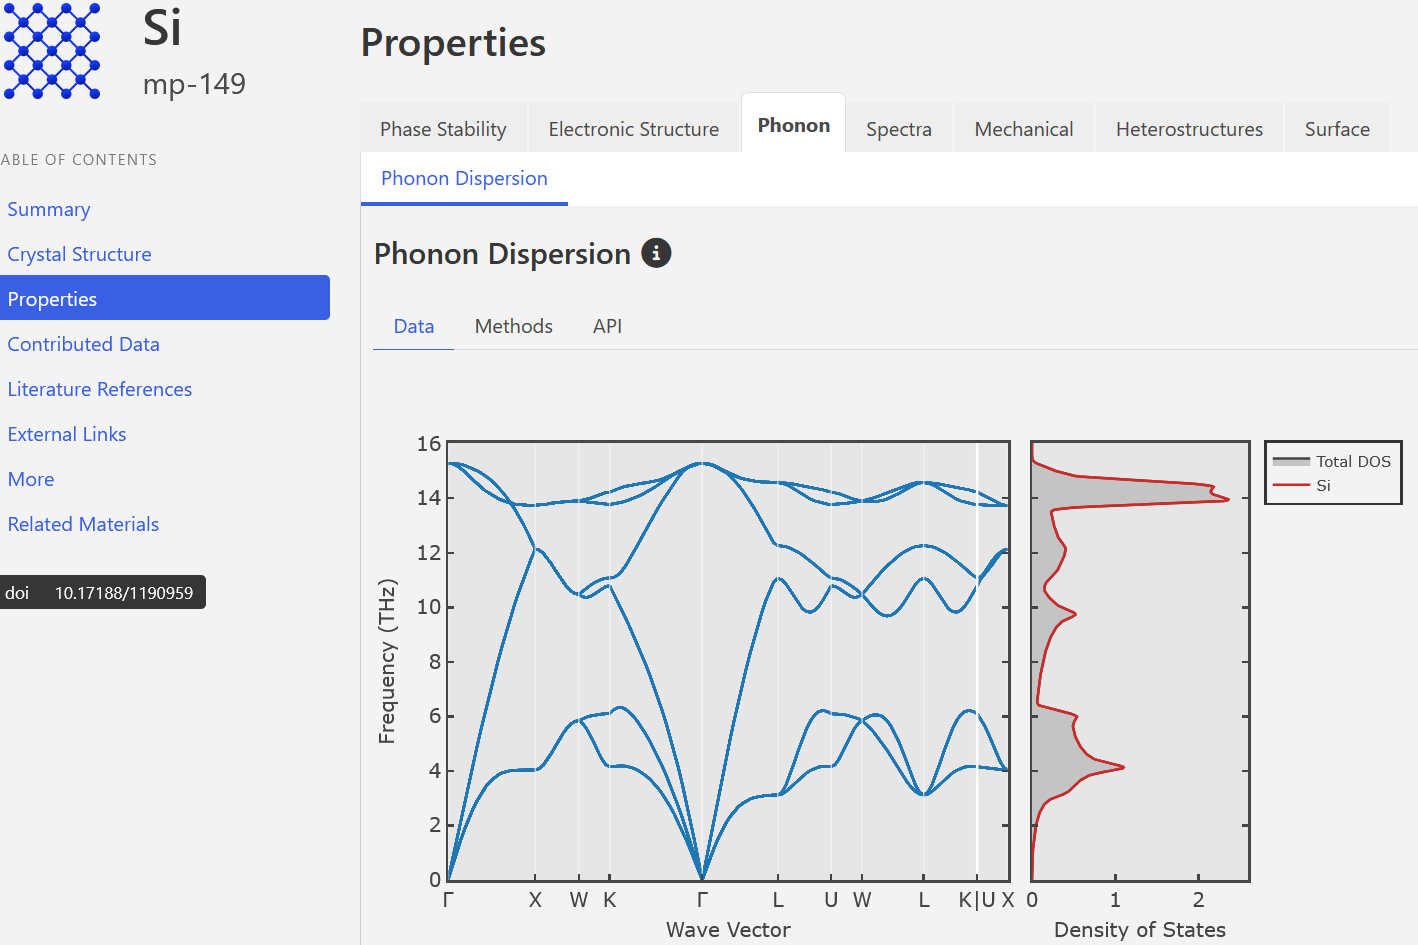Click the Phonon Dispersion info icon
The width and height of the screenshot is (1418, 945).
[656, 254]
